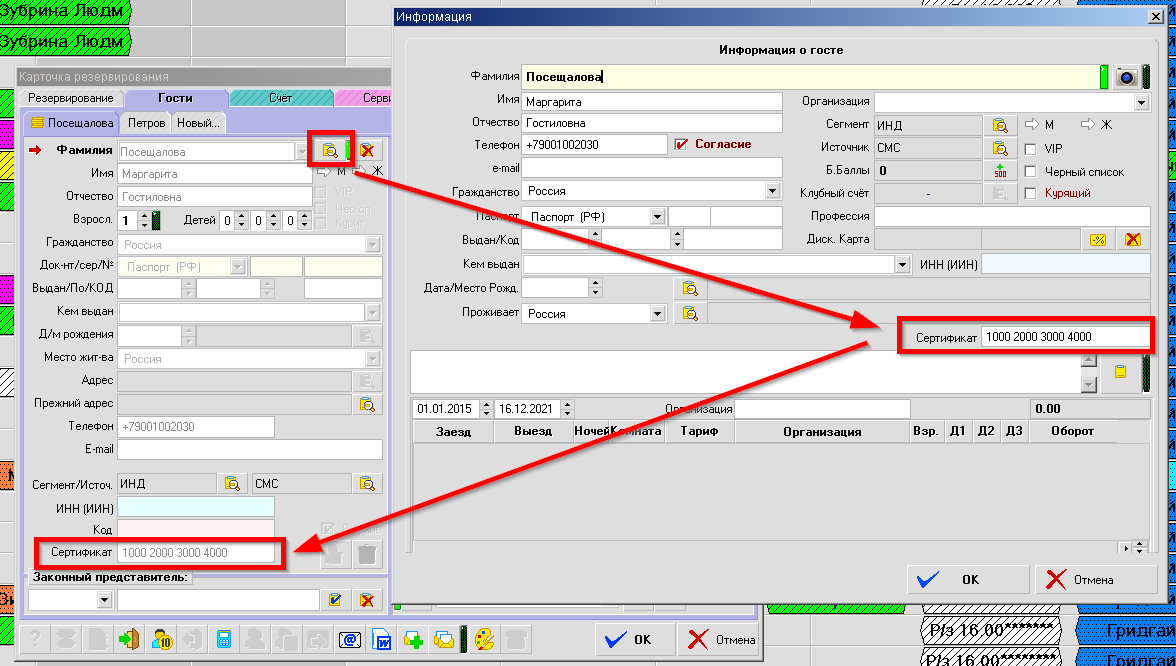Toggle the Согласие consent checkbox
This screenshot has height=666, width=1176.
pos(683,144)
